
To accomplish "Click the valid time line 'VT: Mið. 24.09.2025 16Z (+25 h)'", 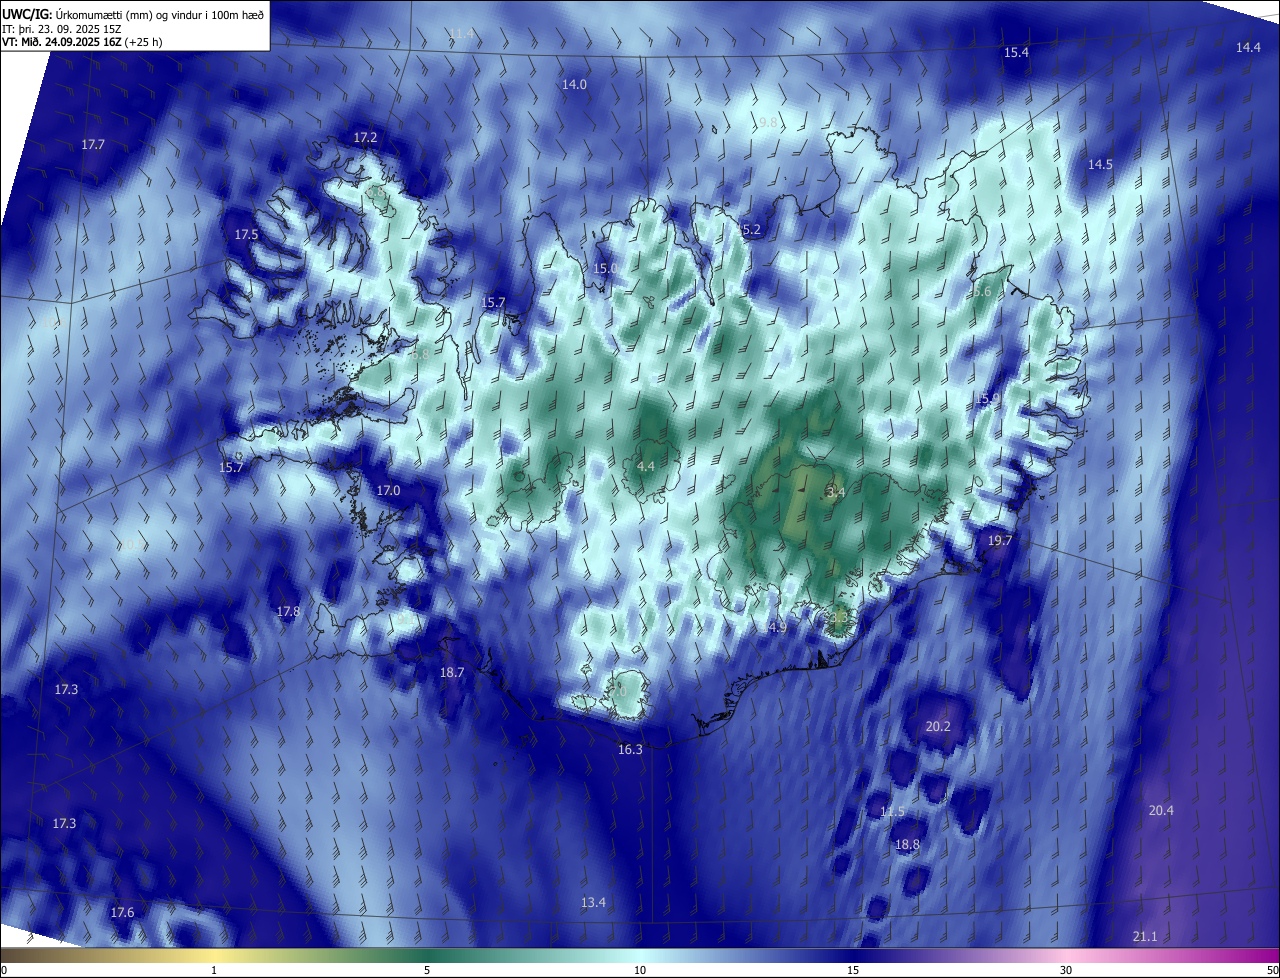I will (82, 42).
